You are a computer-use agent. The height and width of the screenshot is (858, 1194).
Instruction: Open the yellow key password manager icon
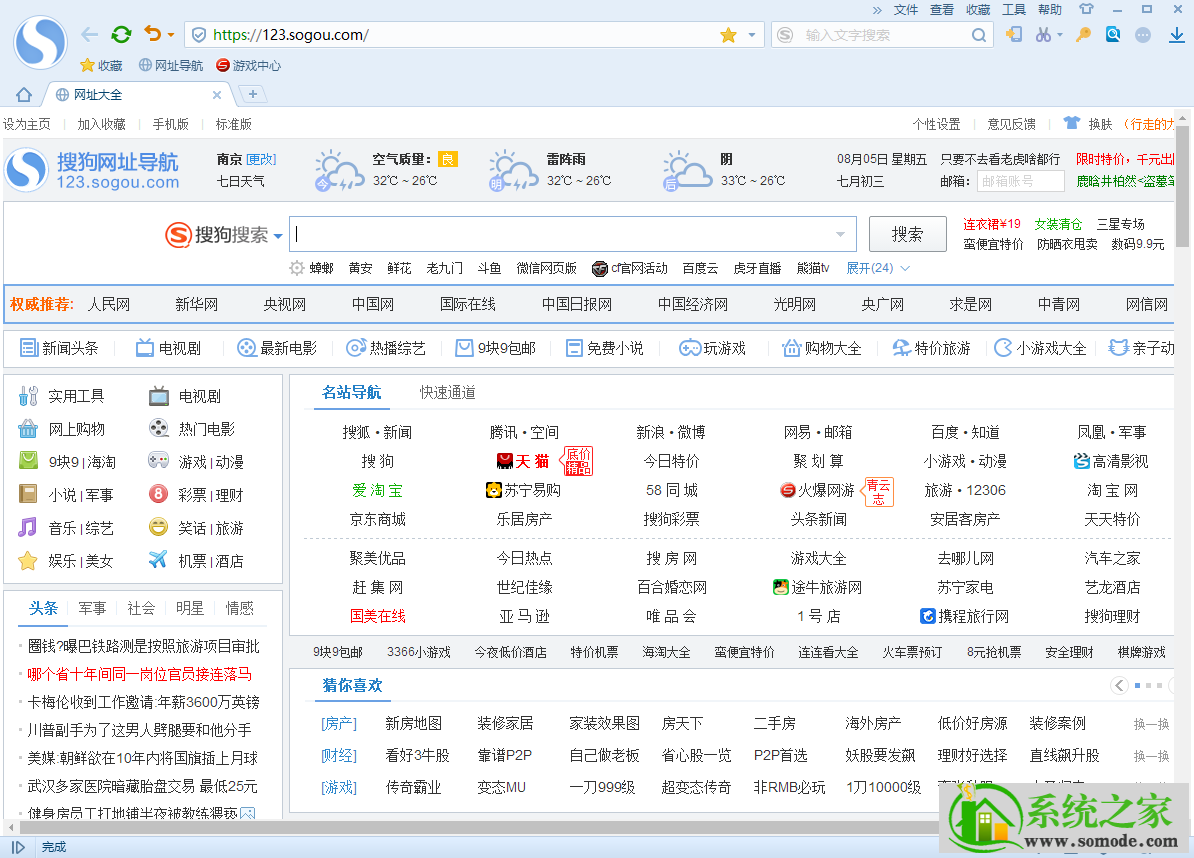1084,34
